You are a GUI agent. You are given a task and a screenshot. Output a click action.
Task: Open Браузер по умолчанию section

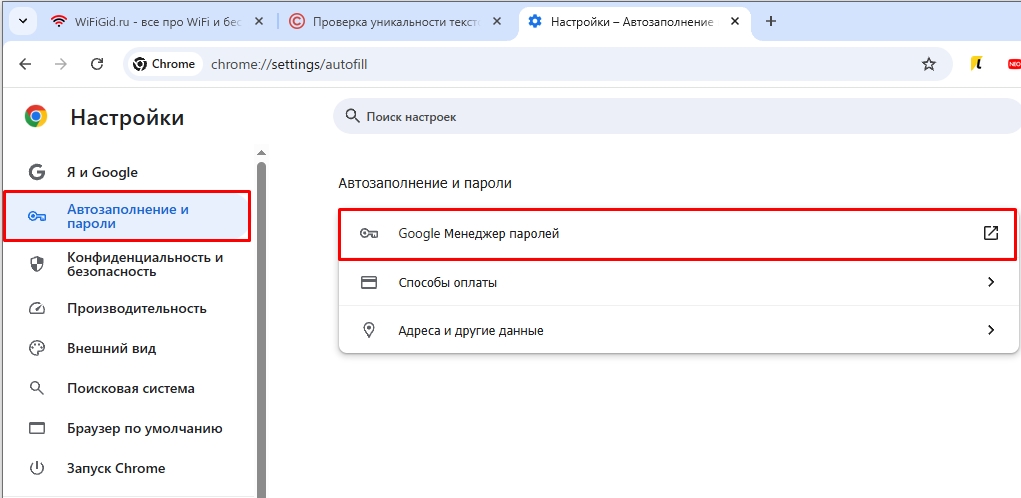(x=127, y=428)
